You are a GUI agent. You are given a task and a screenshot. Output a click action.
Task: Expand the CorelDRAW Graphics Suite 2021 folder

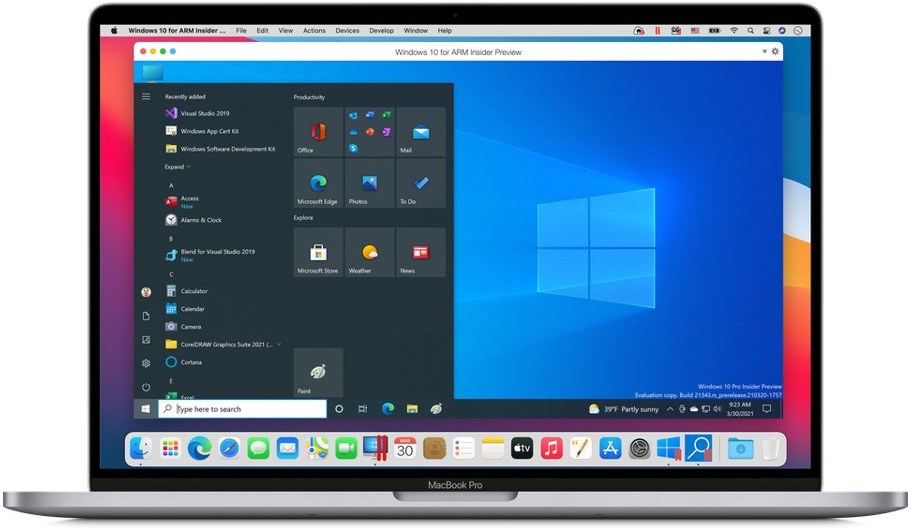[278, 344]
